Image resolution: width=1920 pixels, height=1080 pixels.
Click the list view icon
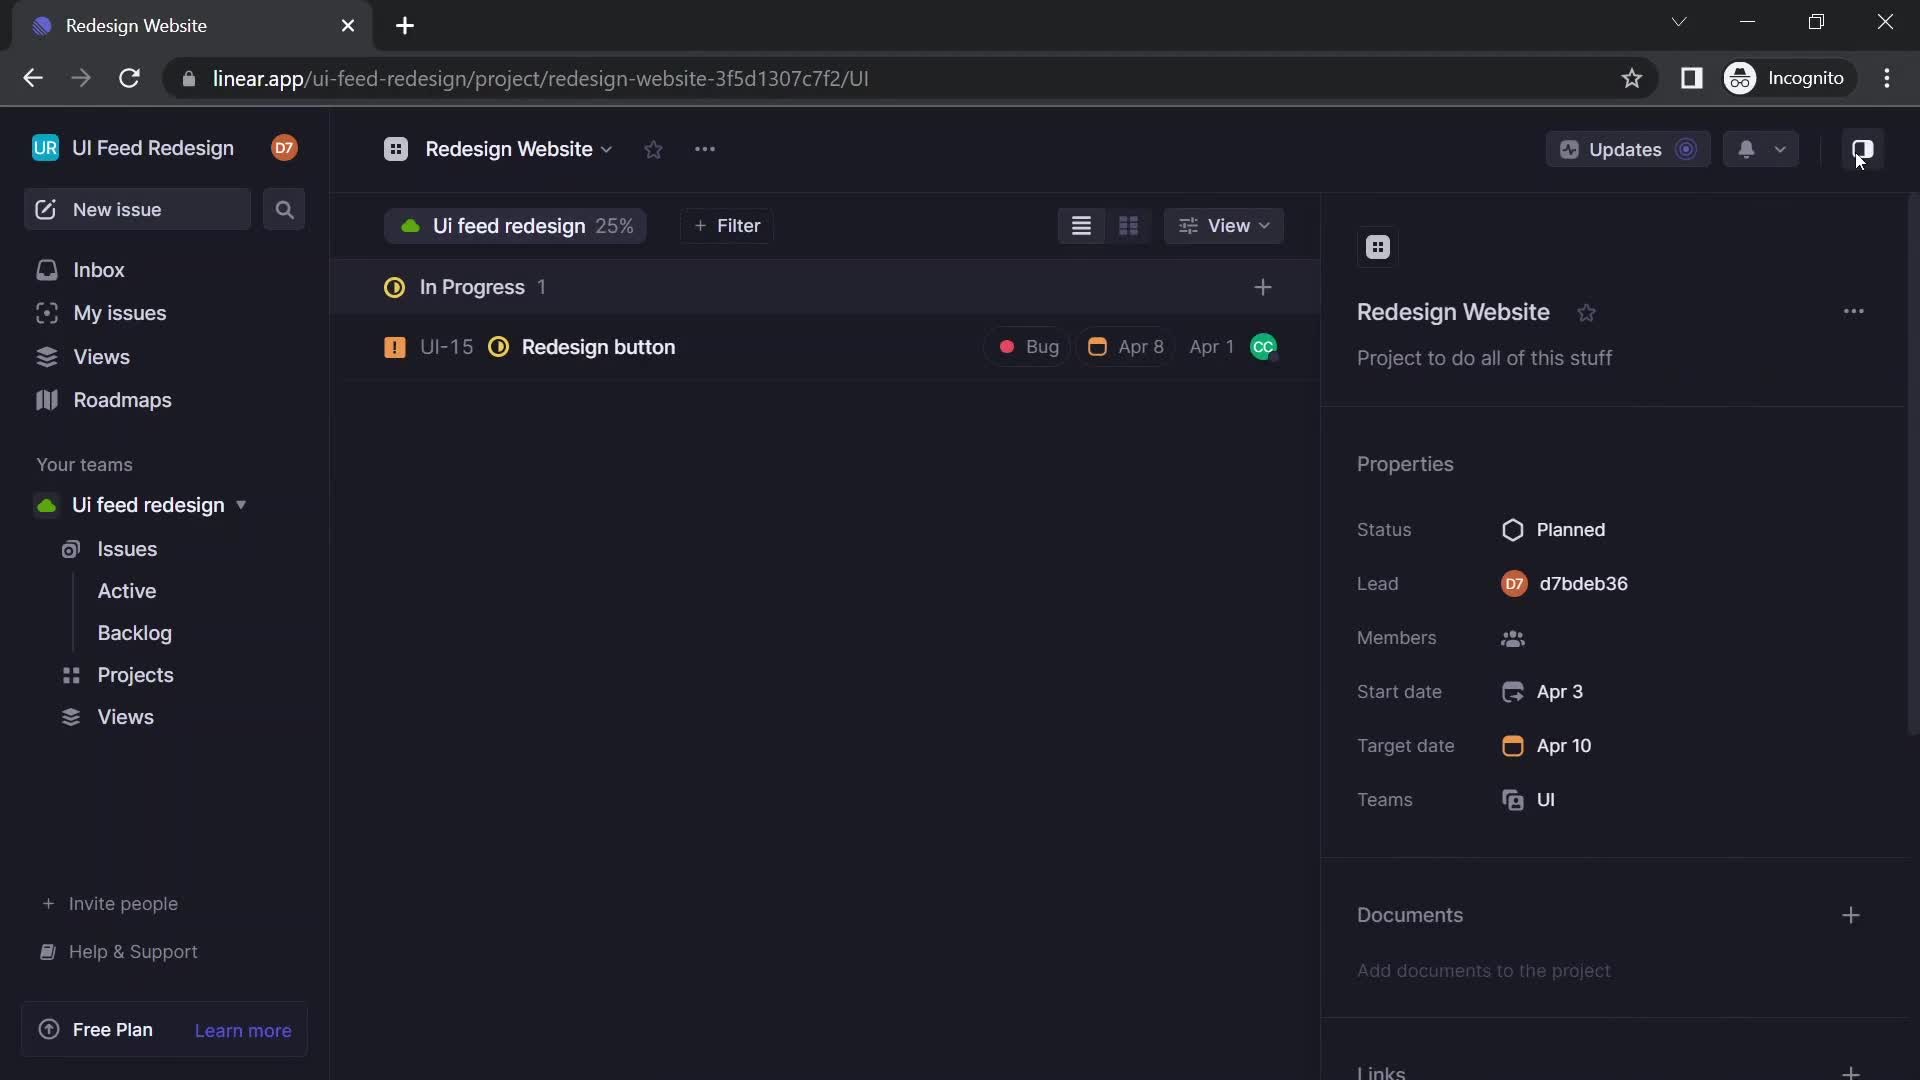1080,225
